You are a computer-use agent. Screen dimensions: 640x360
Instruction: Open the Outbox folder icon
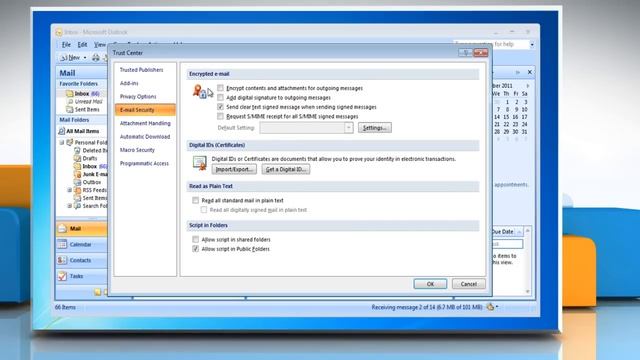[x=77, y=182]
